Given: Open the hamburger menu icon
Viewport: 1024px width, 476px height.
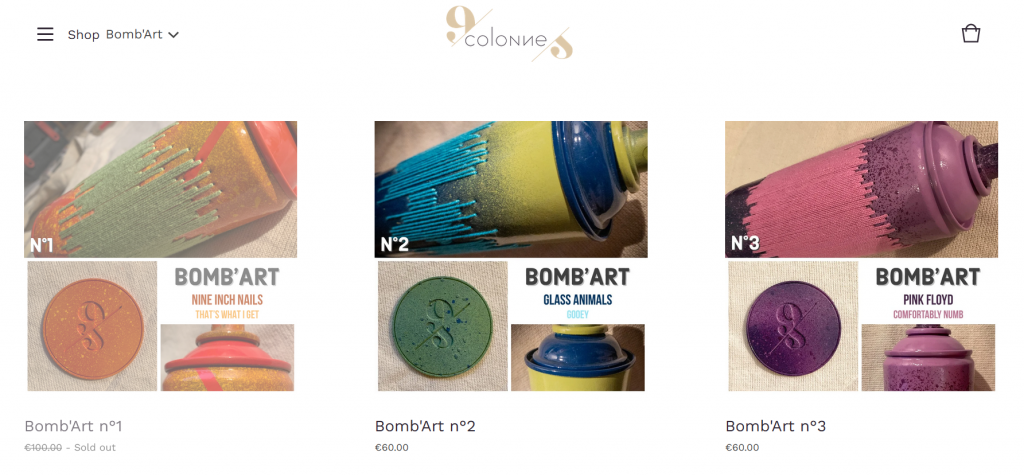Looking at the screenshot, I should (x=45, y=34).
